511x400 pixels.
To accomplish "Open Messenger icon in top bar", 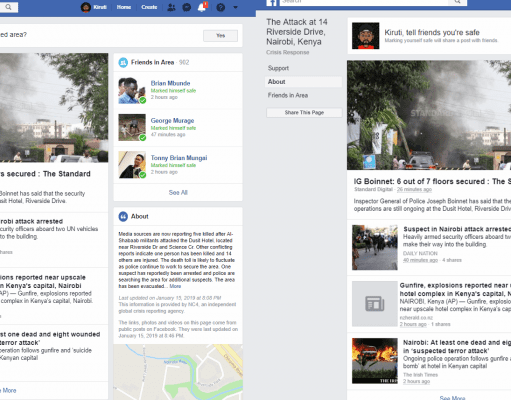I will pos(187,7).
